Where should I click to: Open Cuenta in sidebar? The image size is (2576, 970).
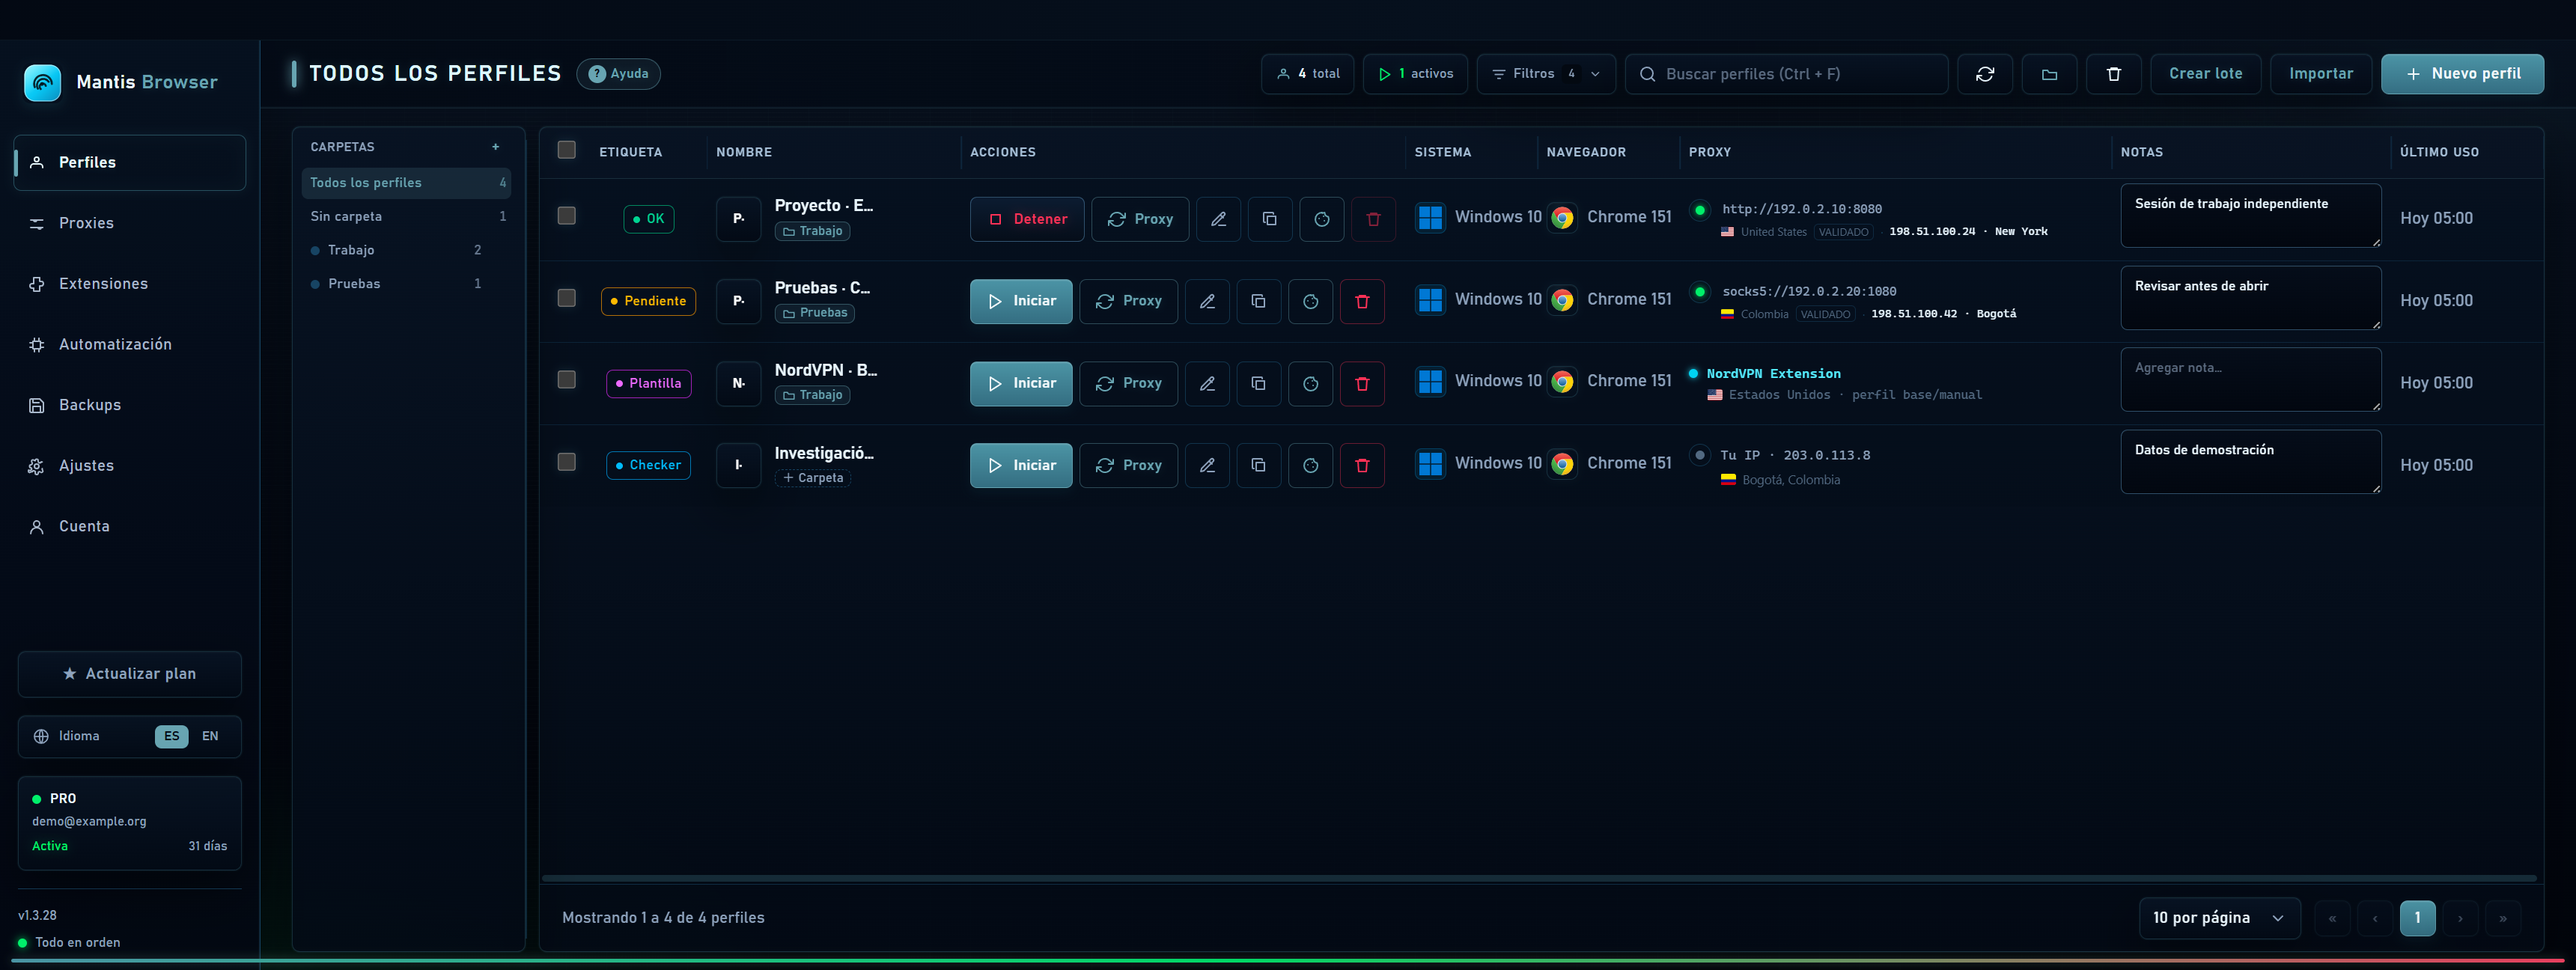(130, 526)
